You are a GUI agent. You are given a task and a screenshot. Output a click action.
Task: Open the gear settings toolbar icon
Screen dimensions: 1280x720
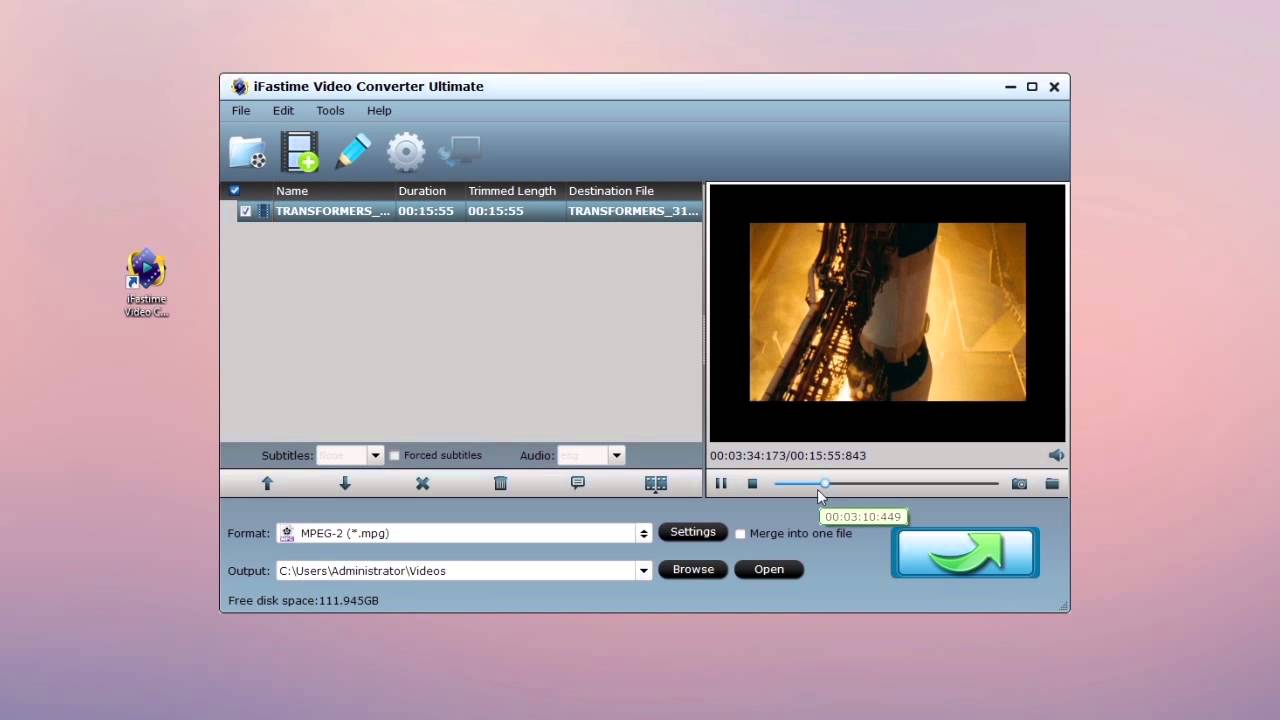click(406, 152)
